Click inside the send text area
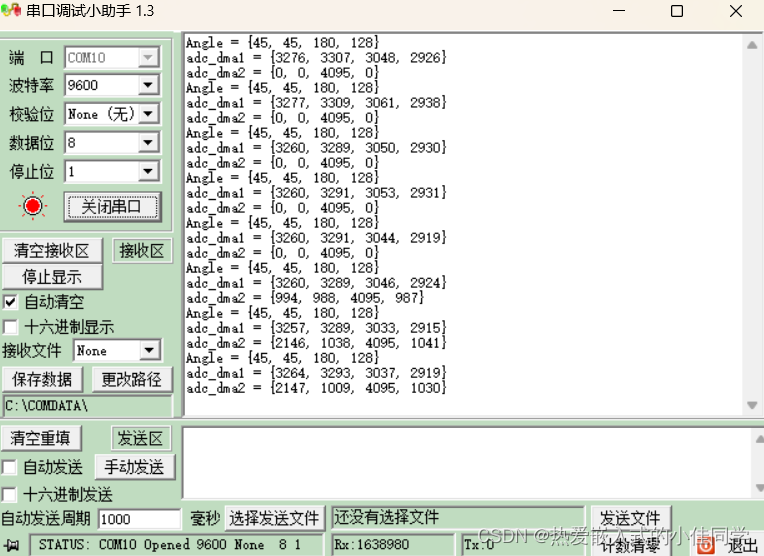 tap(466, 463)
